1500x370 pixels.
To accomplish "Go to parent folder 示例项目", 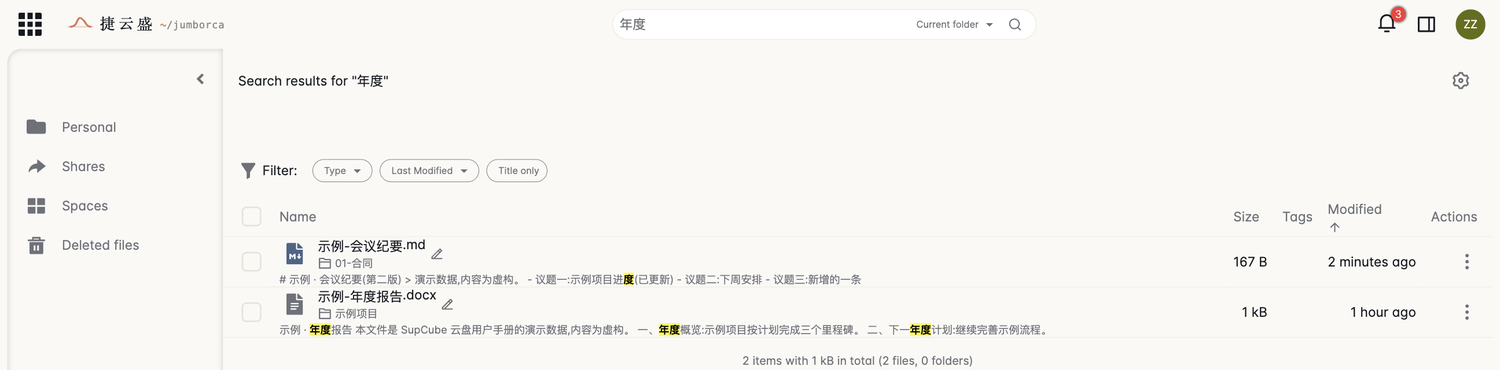I will pos(348,314).
